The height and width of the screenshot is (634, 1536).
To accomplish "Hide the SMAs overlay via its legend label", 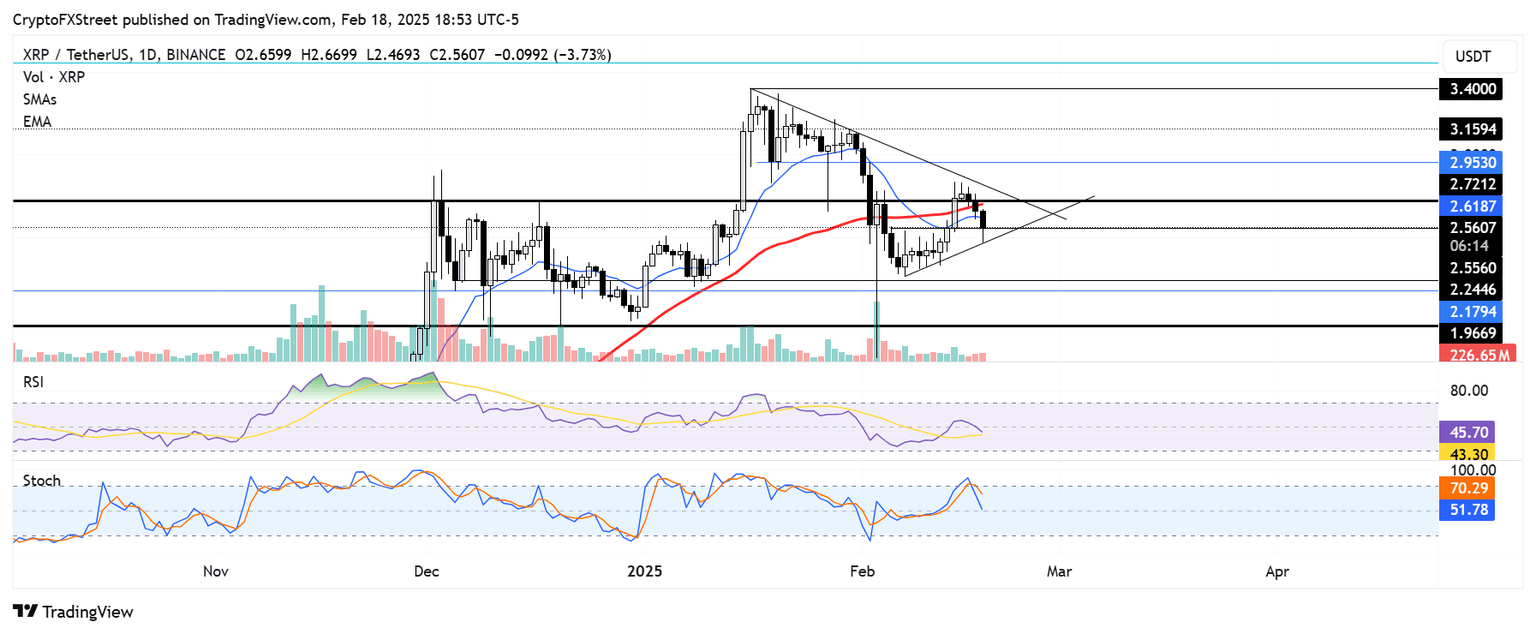I will (x=39, y=99).
